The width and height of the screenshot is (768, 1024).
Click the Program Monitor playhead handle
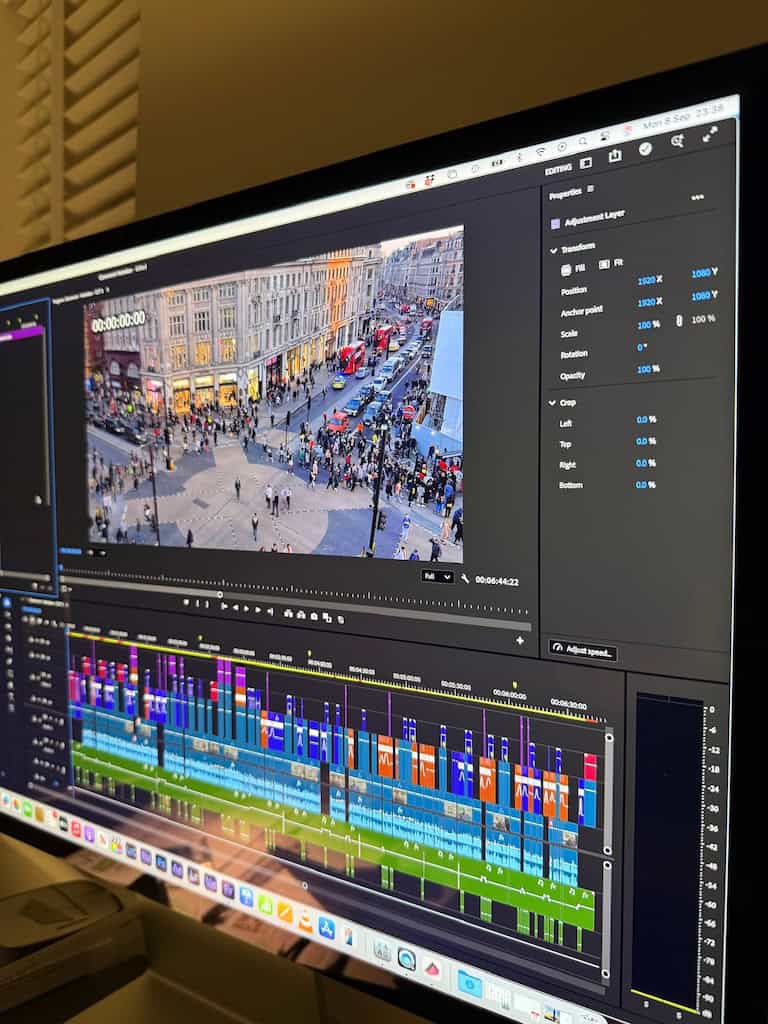click(220, 594)
